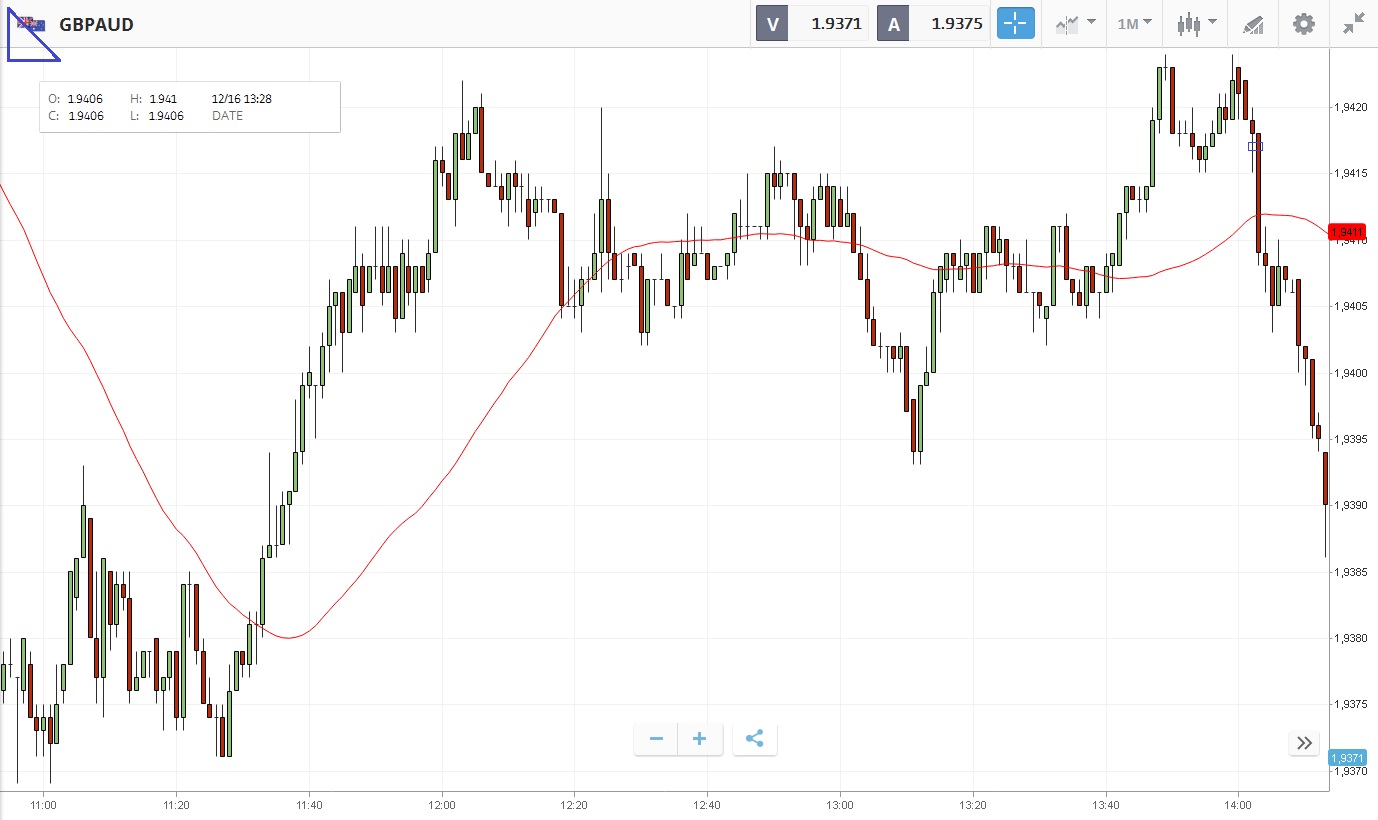1378x820 pixels.
Task: Zoom in using the plus button
Action: pyautogui.click(x=700, y=739)
